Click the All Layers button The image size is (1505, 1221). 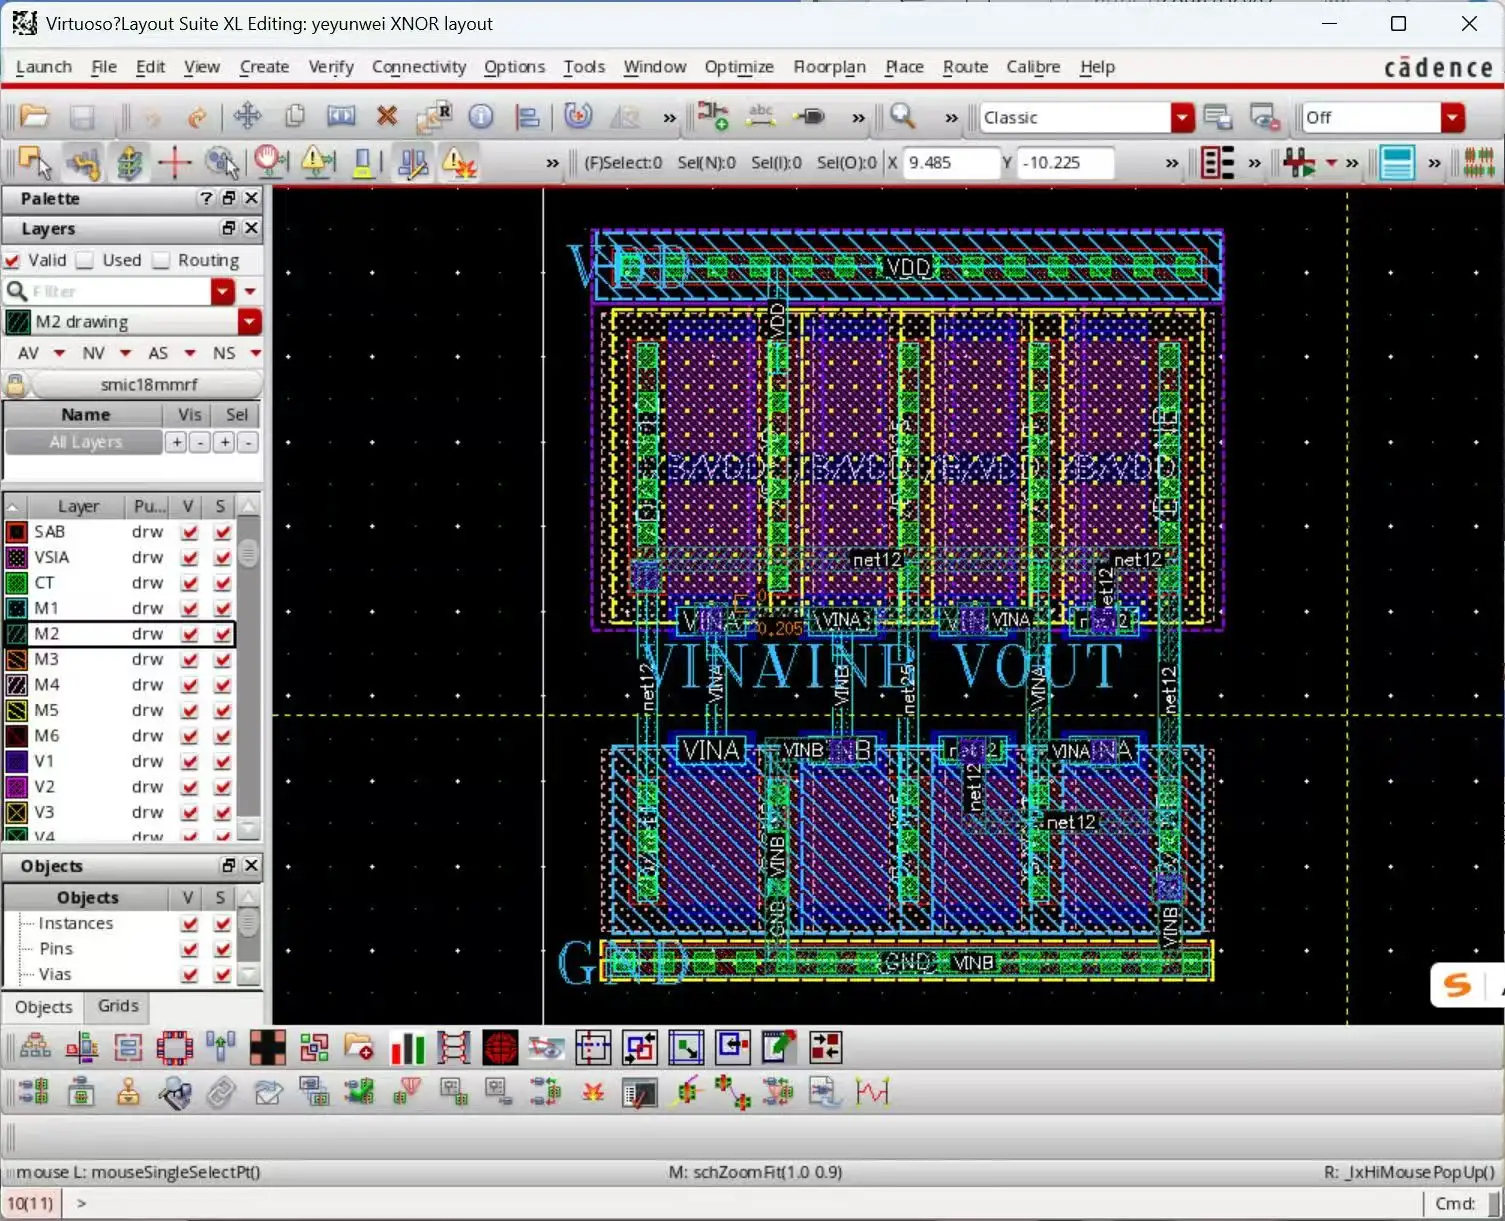(x=85, y=442)
